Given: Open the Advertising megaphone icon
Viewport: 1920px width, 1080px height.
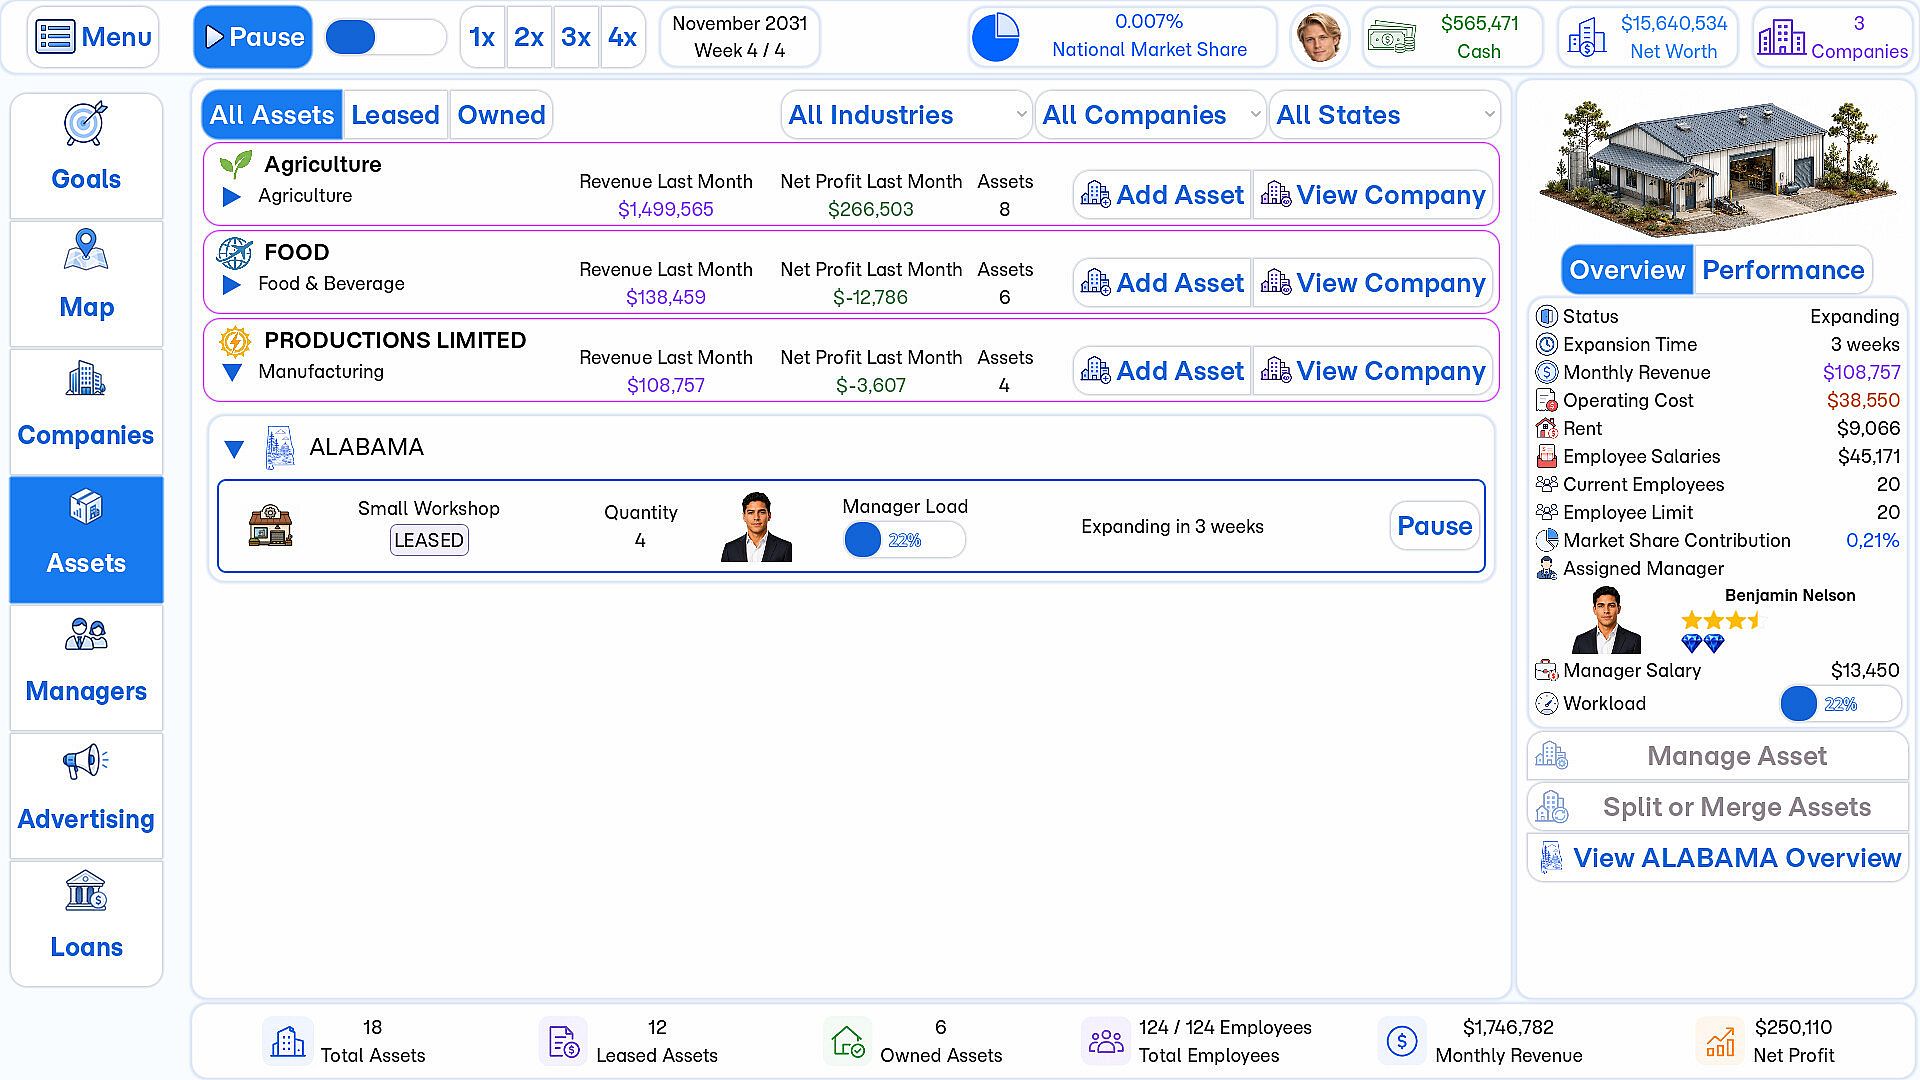Looking at the screenshot, I should [x=86, y=762].
